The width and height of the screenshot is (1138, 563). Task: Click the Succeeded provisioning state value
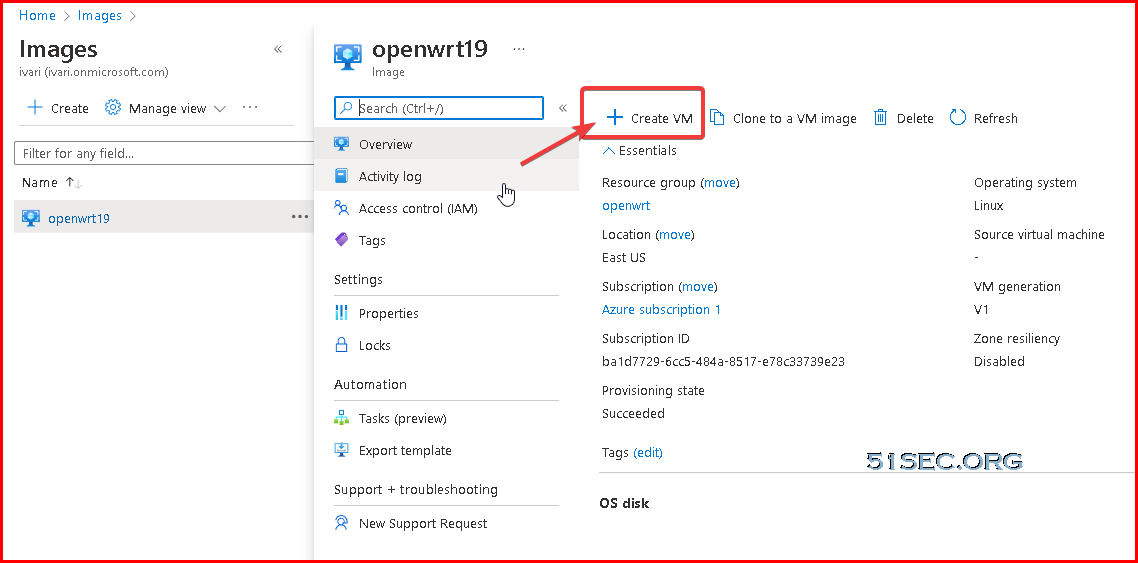633,414
